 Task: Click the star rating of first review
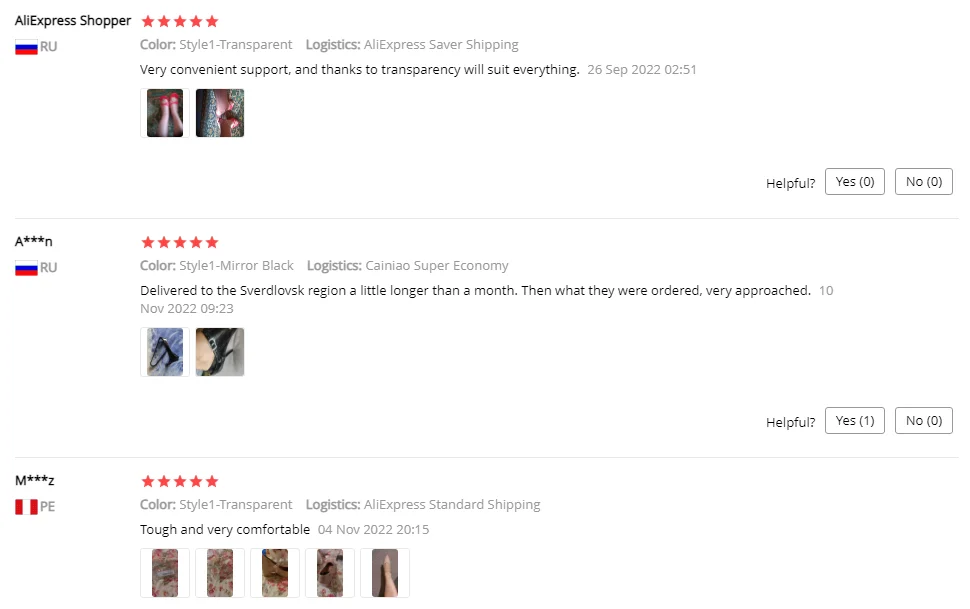tap(179, 22)
